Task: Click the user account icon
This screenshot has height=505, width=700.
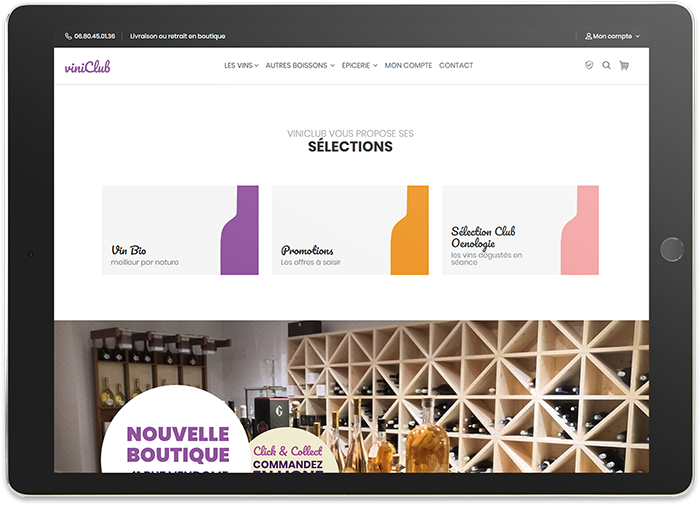Action: click(588, 36)
